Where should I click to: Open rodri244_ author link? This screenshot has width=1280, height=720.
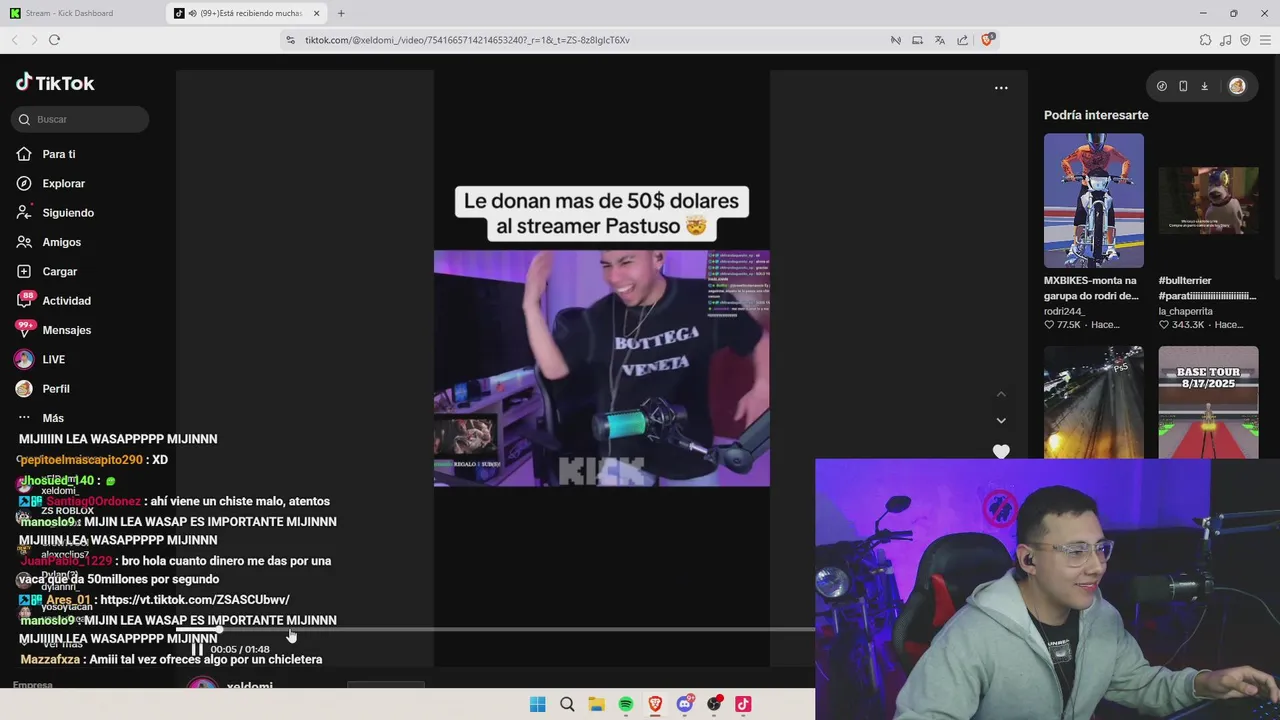pyautogui.click(x=1064, y=311)
